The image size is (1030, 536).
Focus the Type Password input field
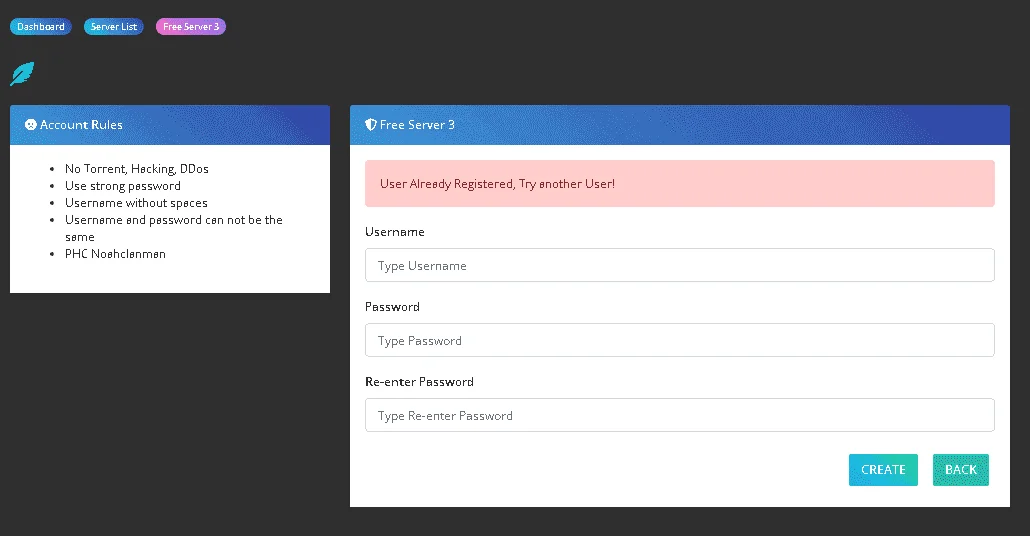(680, 340)
